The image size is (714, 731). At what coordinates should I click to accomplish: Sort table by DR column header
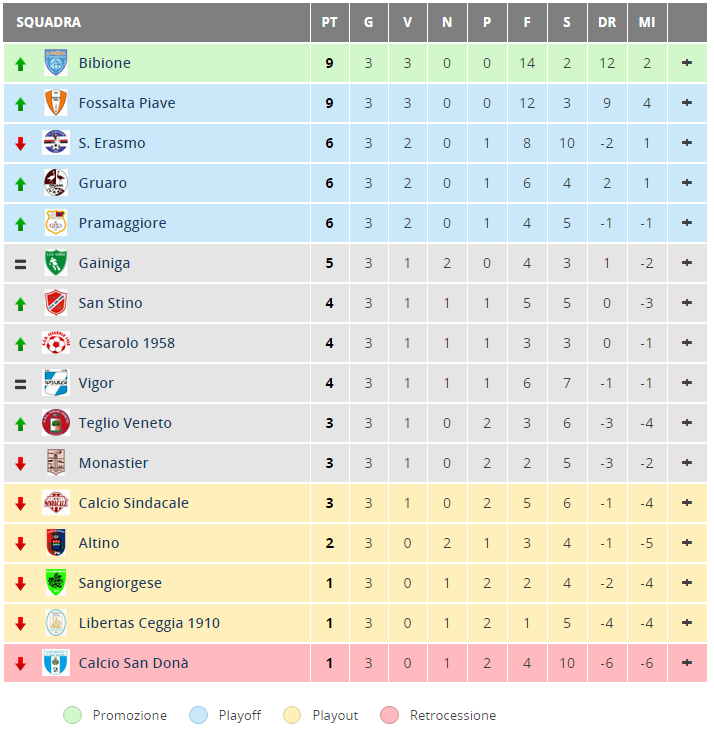[607, 22]
